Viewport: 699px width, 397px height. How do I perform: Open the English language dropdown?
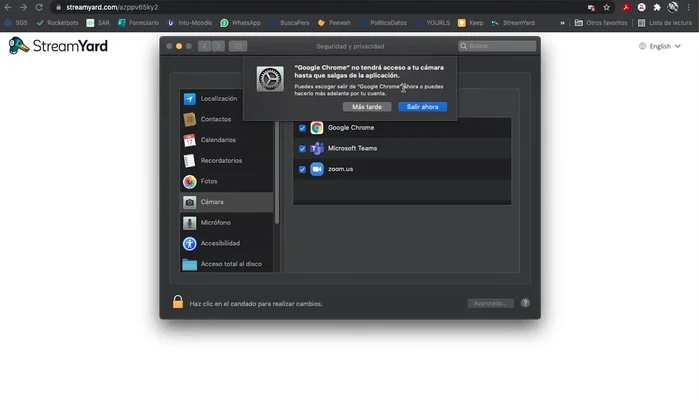pos(660,46)
